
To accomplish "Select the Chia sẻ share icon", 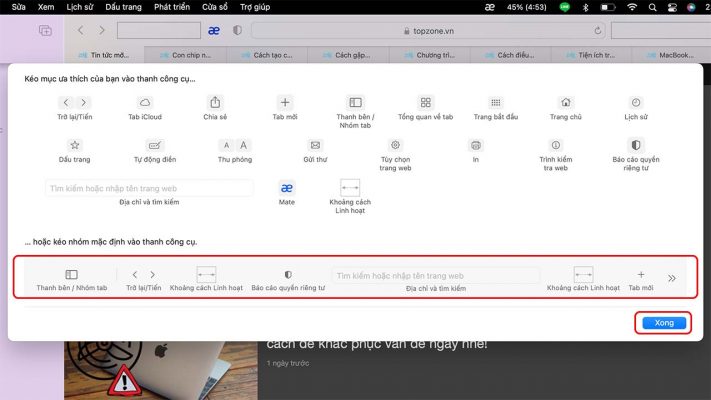I will pyautogui.click(x=215, y=103).
